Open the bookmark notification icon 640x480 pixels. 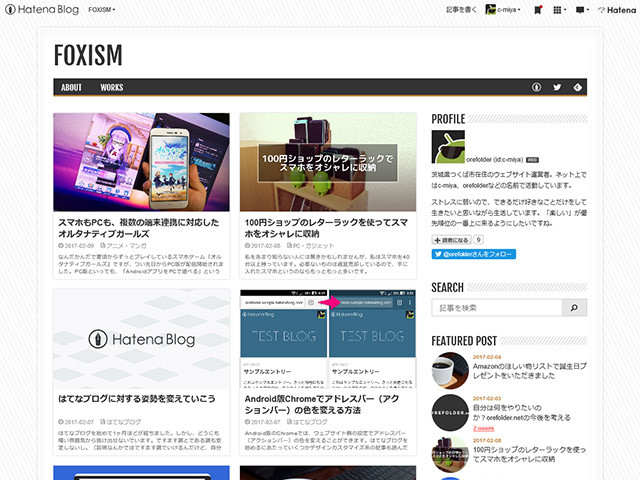(x=538, y=10)
